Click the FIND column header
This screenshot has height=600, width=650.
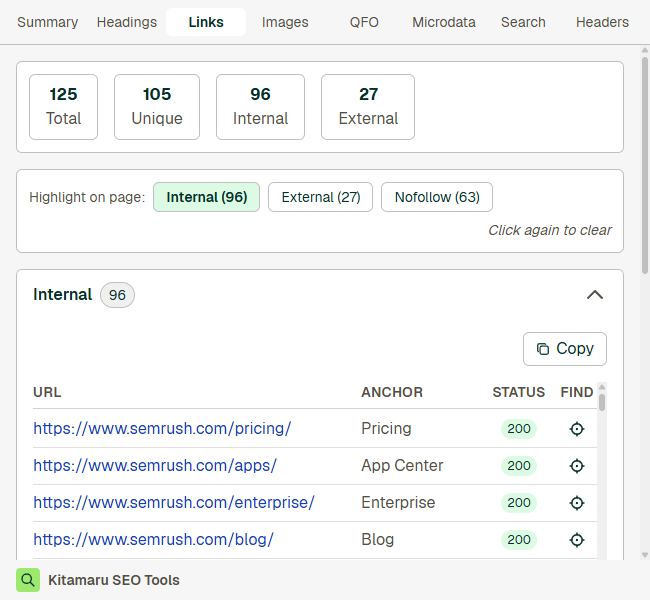point(577,392)
